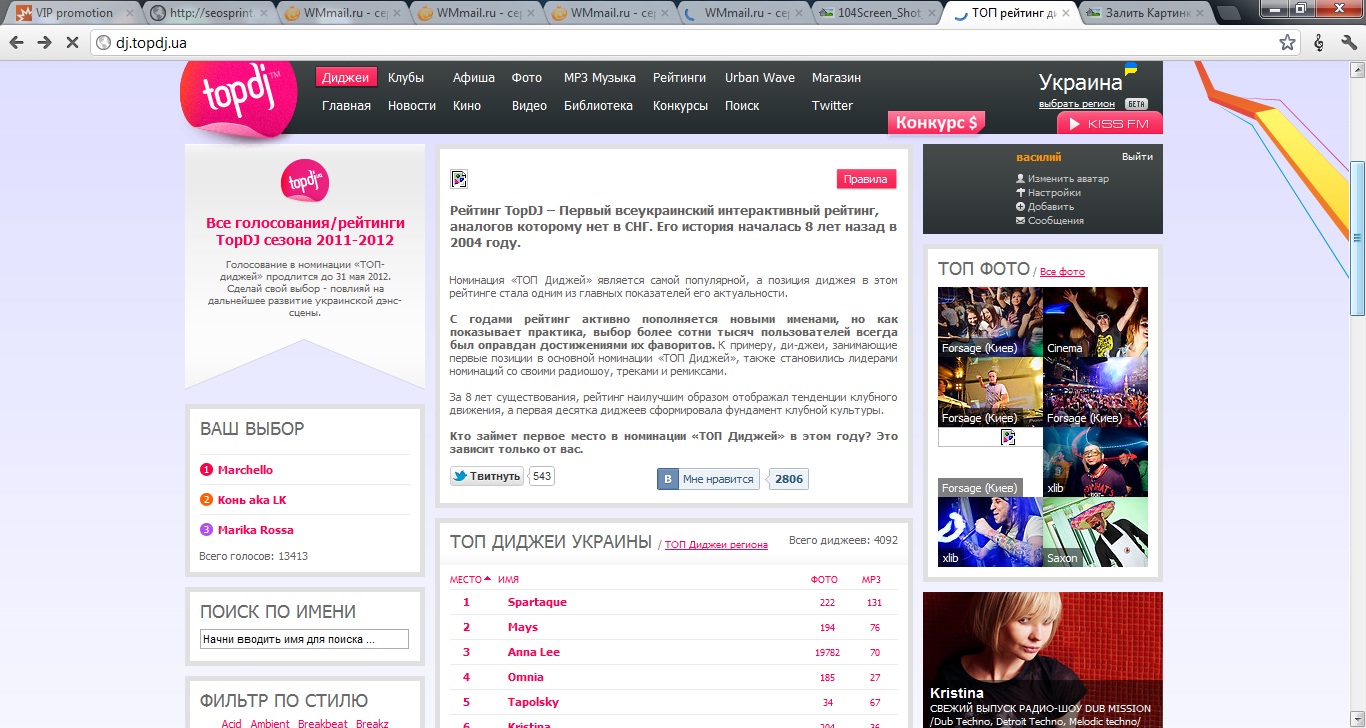Click the TopDJ logo
The image size is (1366, 728).
pyautogui.click(x=238, y=99)
